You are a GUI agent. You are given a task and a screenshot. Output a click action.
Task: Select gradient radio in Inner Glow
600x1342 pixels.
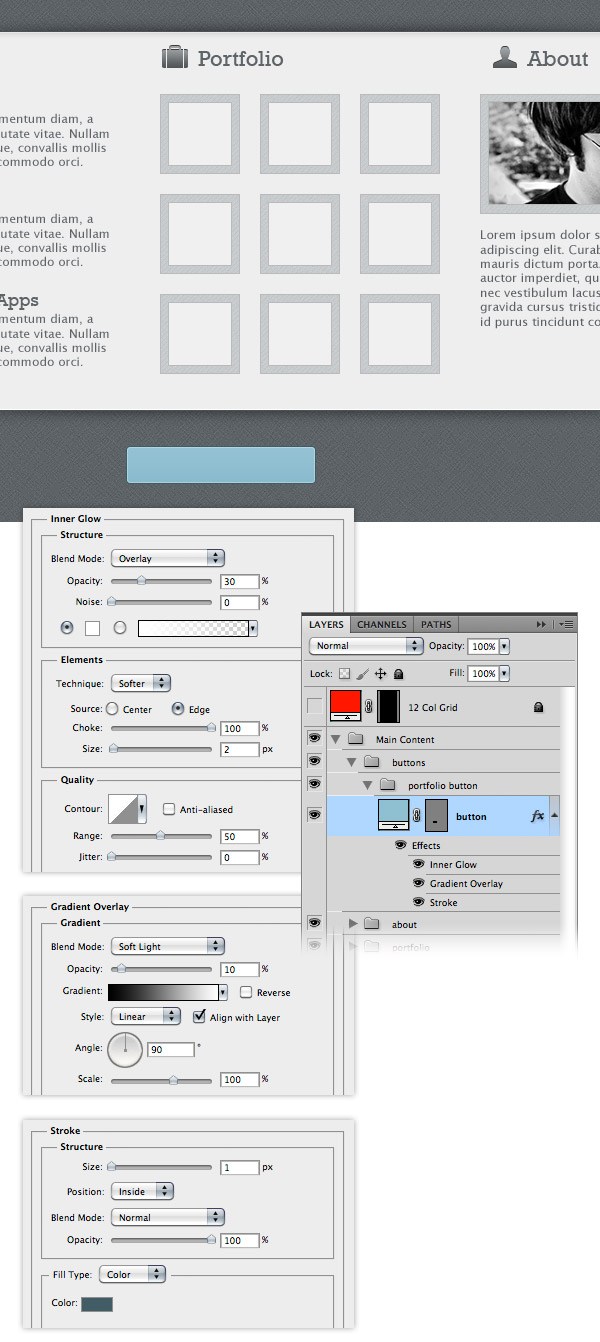pos(120,628)
